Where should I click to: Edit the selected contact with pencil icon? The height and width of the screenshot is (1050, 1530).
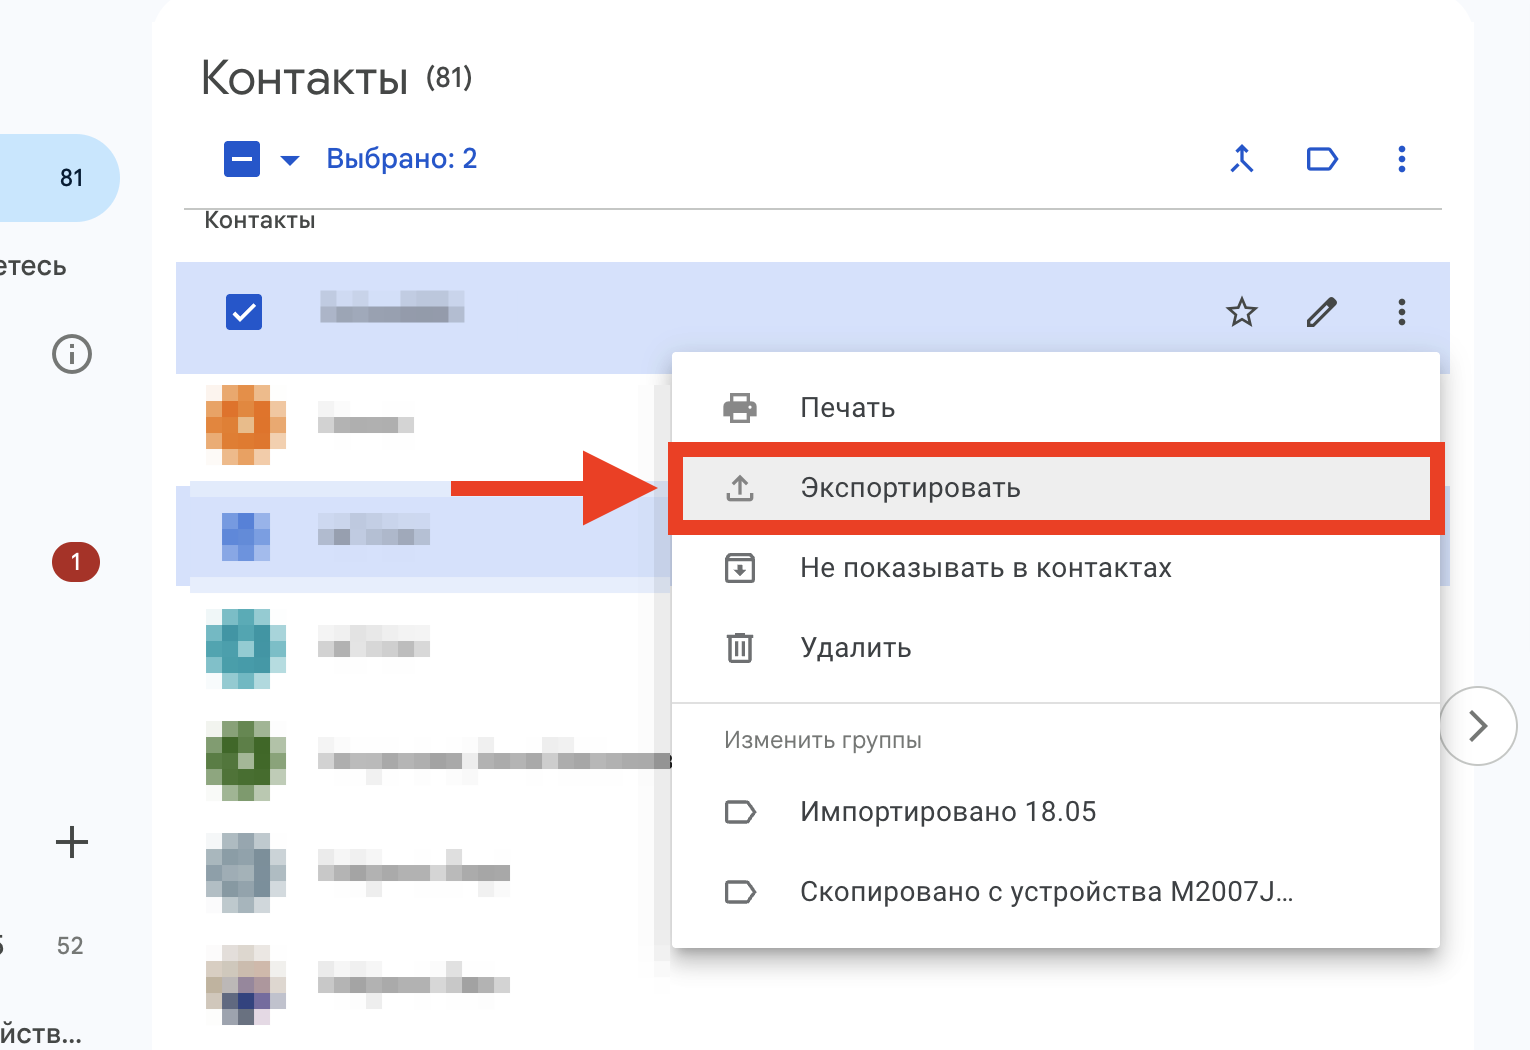coord(1321,312)
